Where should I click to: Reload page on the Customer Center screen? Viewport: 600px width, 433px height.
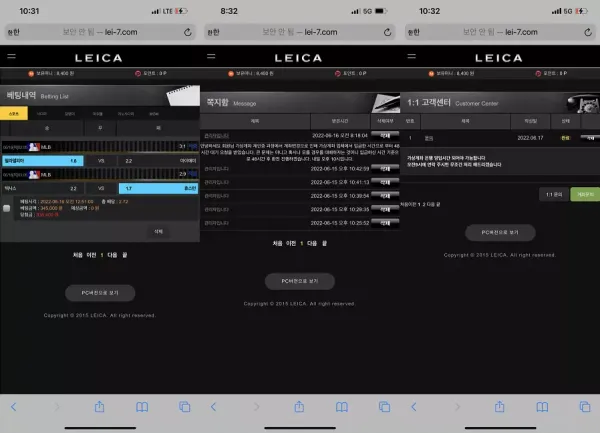tap(588, 32)
